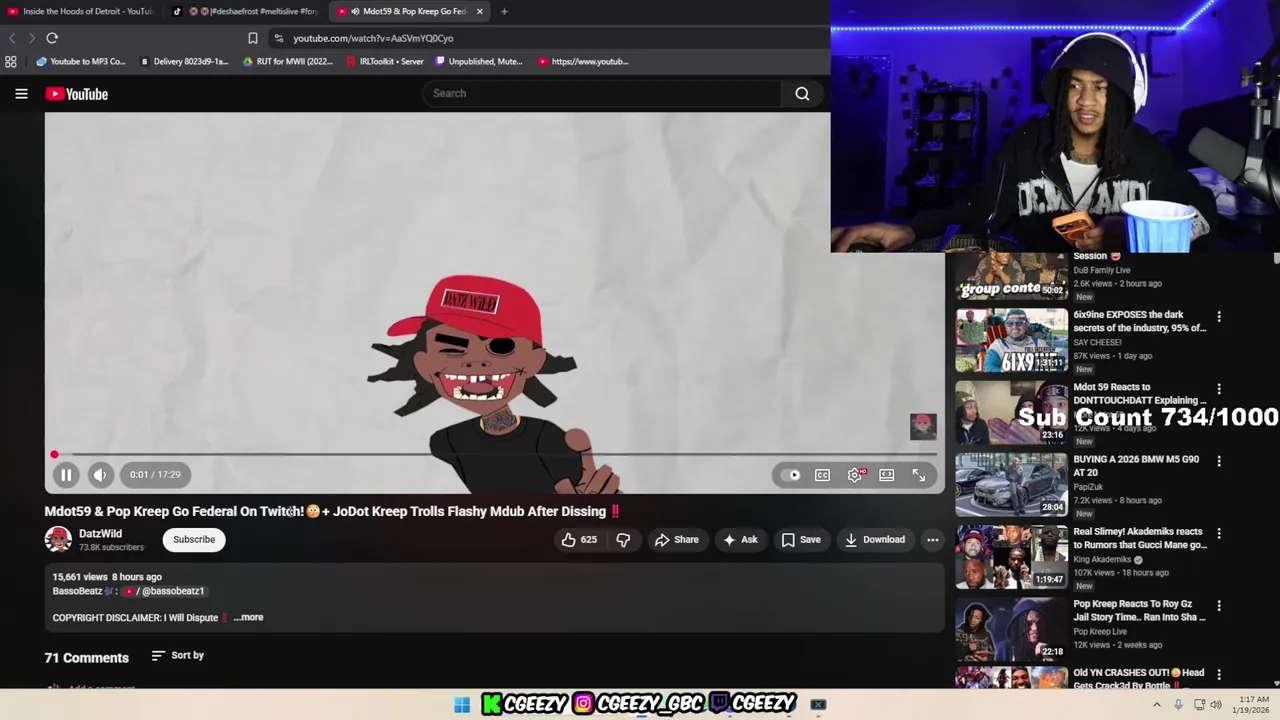Open the DatzWild channel name link
This screenshot has width=1280, height=720.
pyautogui.click(x=100, y=534)
